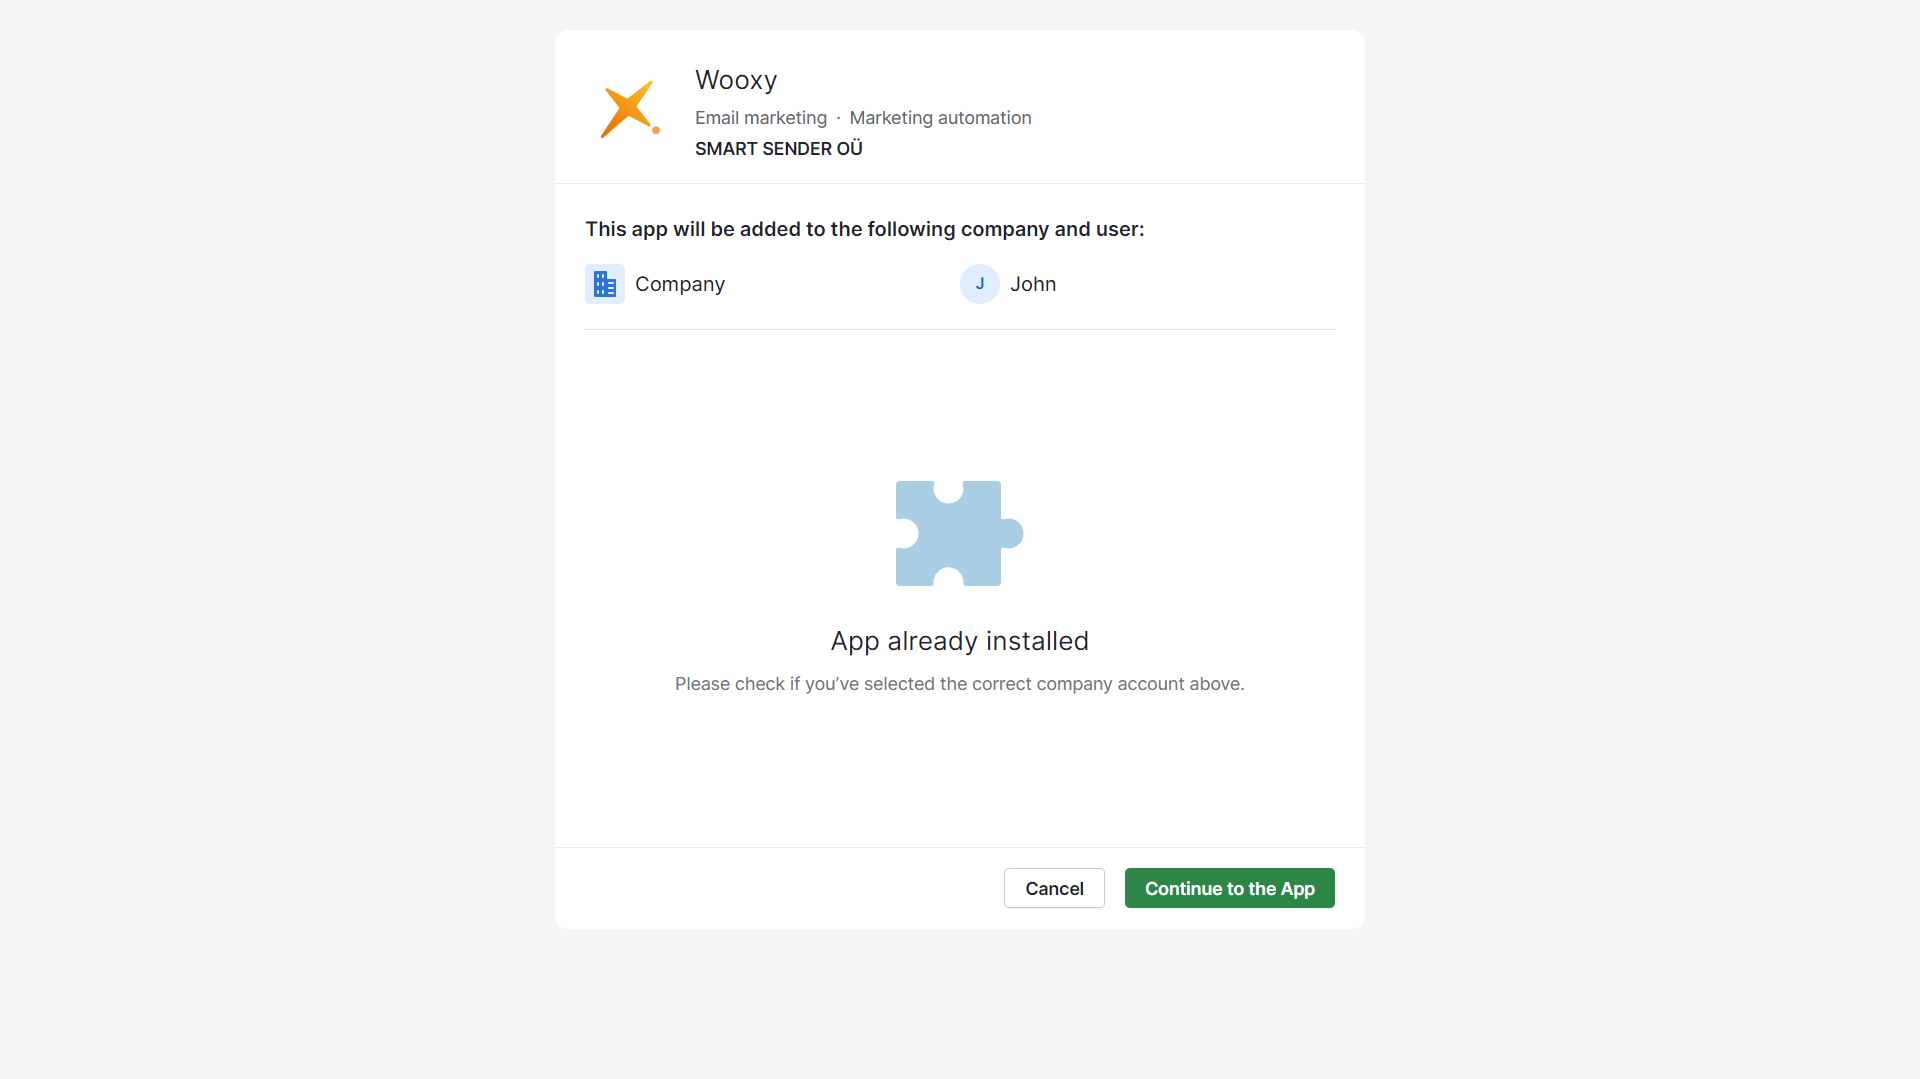This screenshot has height=1079, width=1920.
Task: Click the J avatar circle for John
Action: 980,284
